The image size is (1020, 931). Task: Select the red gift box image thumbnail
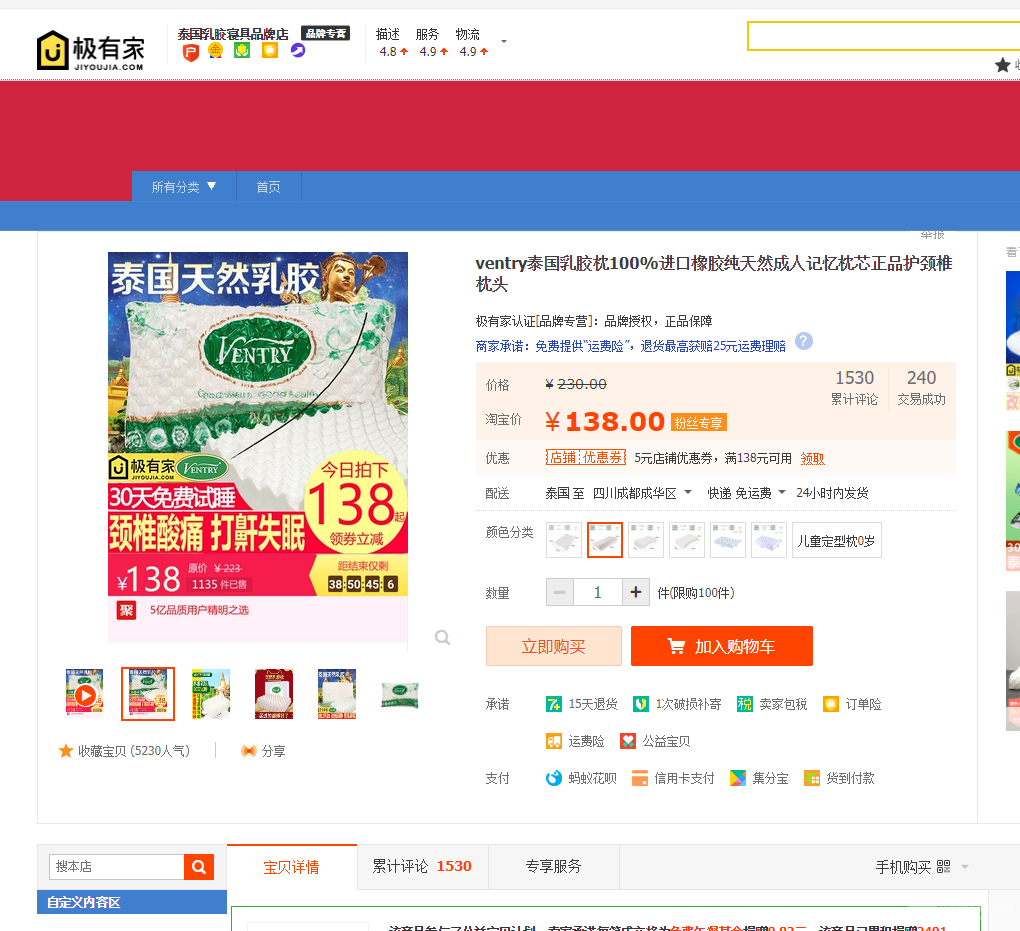pyautogui.click(x=274, y=694)
